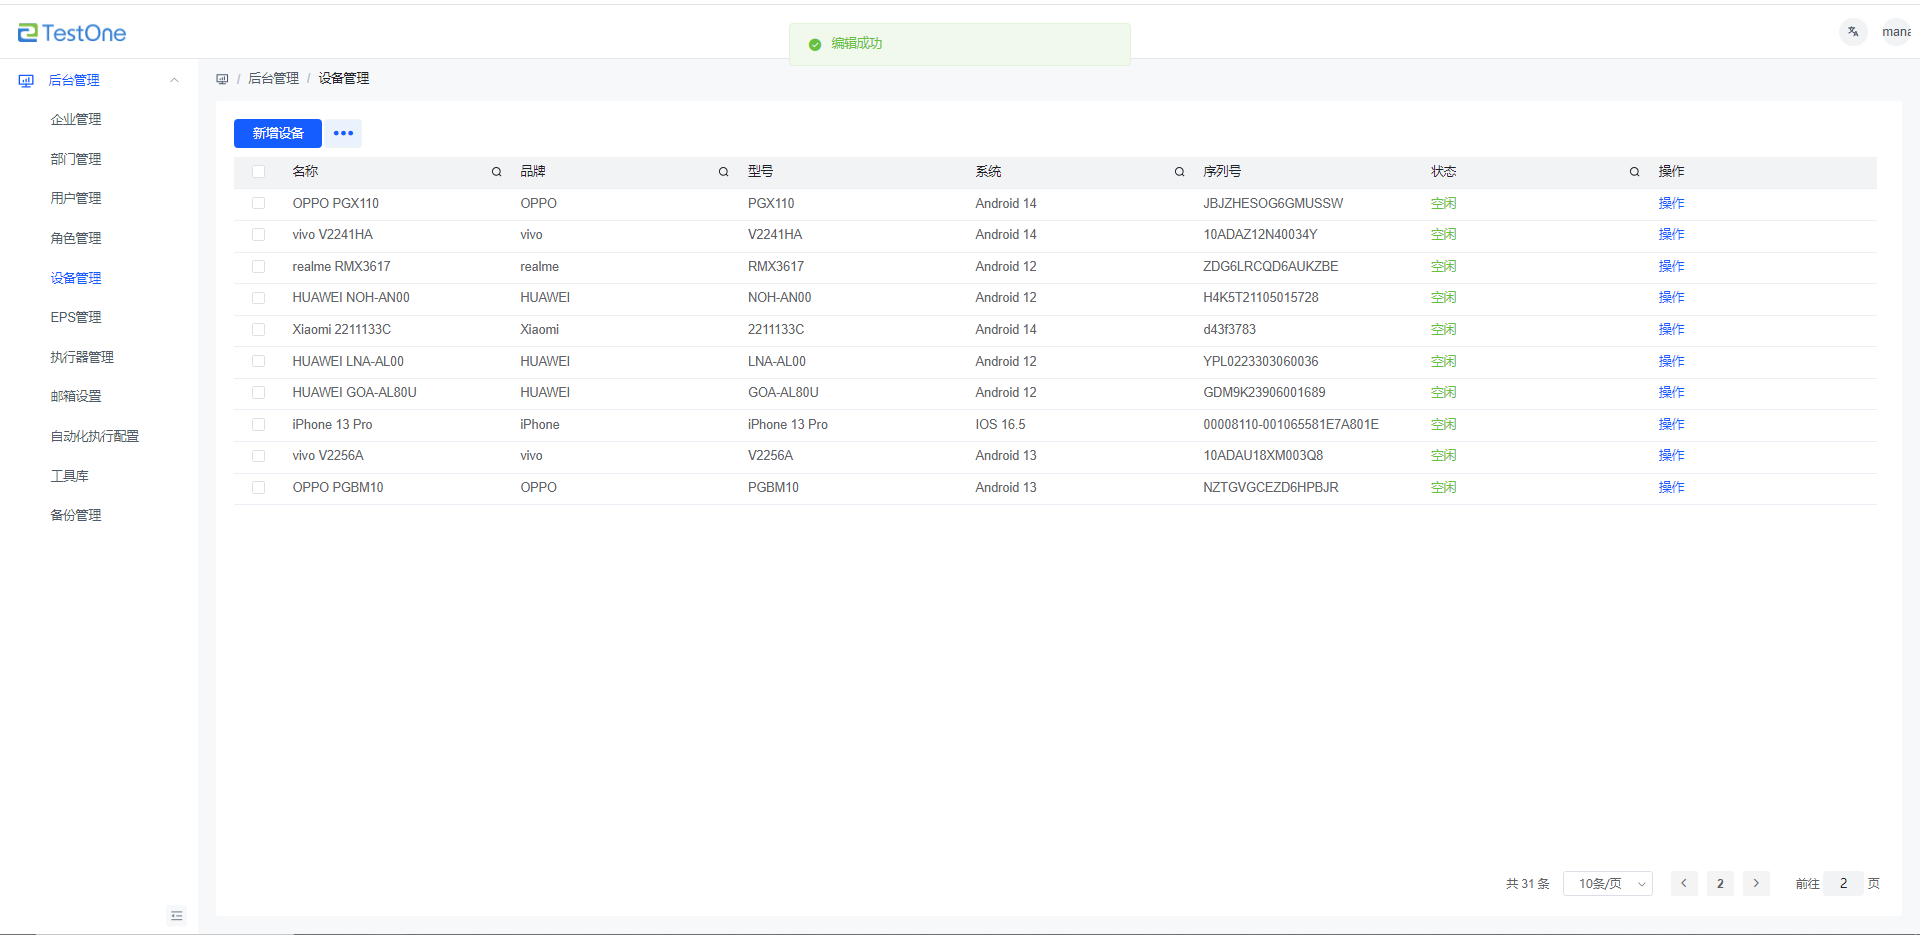1920x935 pixels.
Task: Click the 序列号 column header
Action: (1222, 172)
